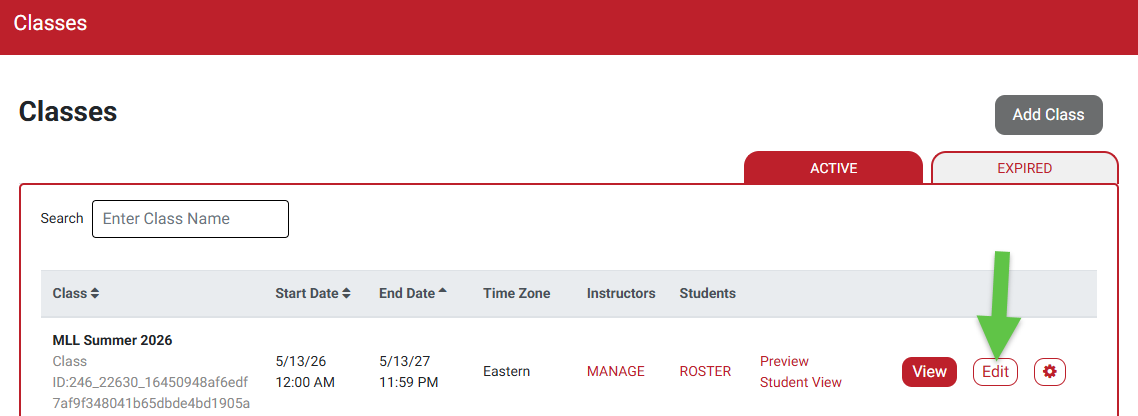
Task: View the MLL Summer 2026 class
Action: 929,372
